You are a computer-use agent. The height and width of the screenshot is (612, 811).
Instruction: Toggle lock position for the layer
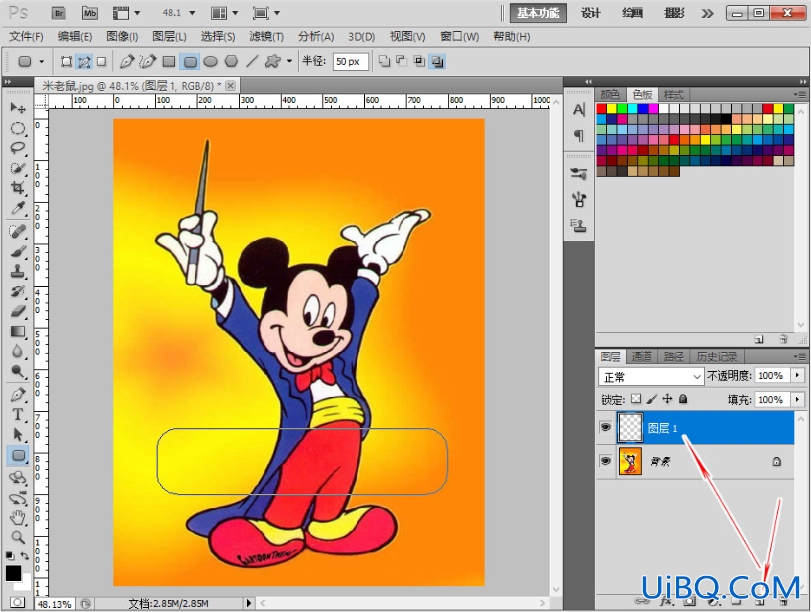tap(667, 399)
